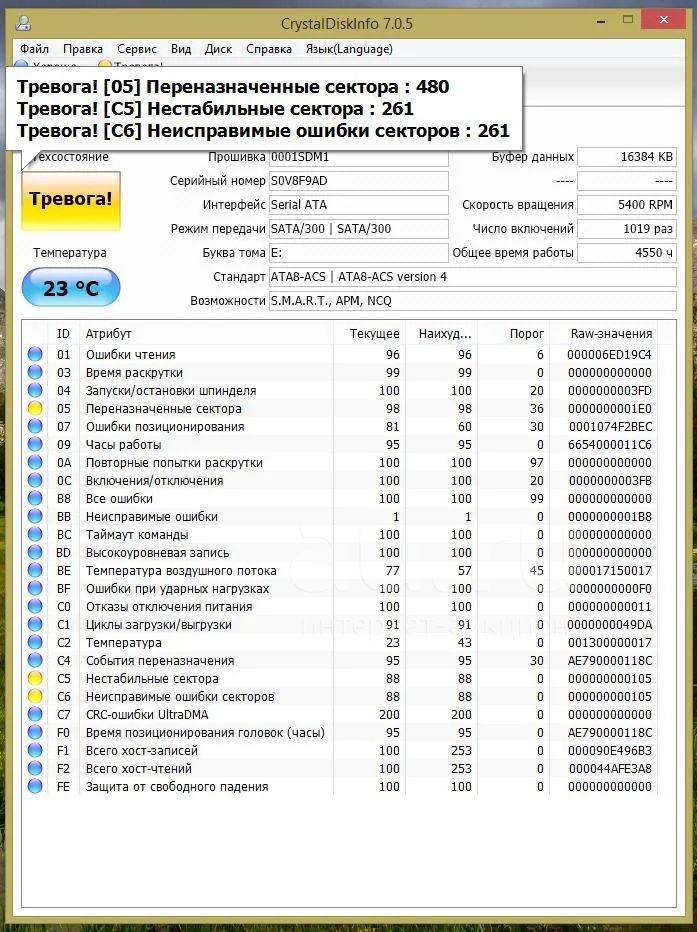697x932 pixels.
Task: Click status icon for Температура воздушного потока
Action: [35, 570]
